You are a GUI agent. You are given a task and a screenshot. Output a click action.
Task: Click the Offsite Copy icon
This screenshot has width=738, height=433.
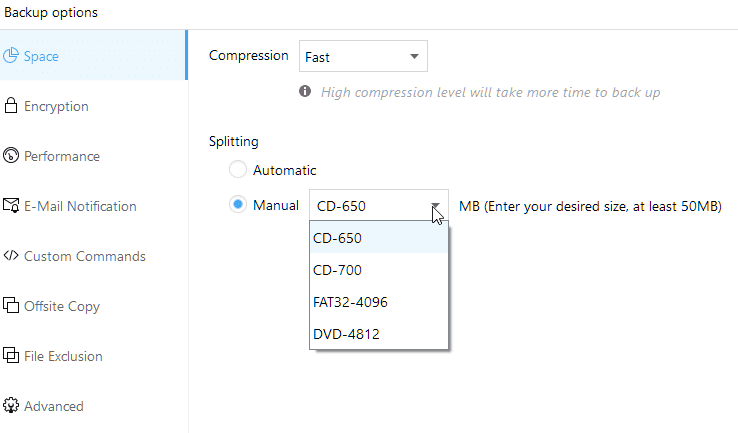[11, 305]
